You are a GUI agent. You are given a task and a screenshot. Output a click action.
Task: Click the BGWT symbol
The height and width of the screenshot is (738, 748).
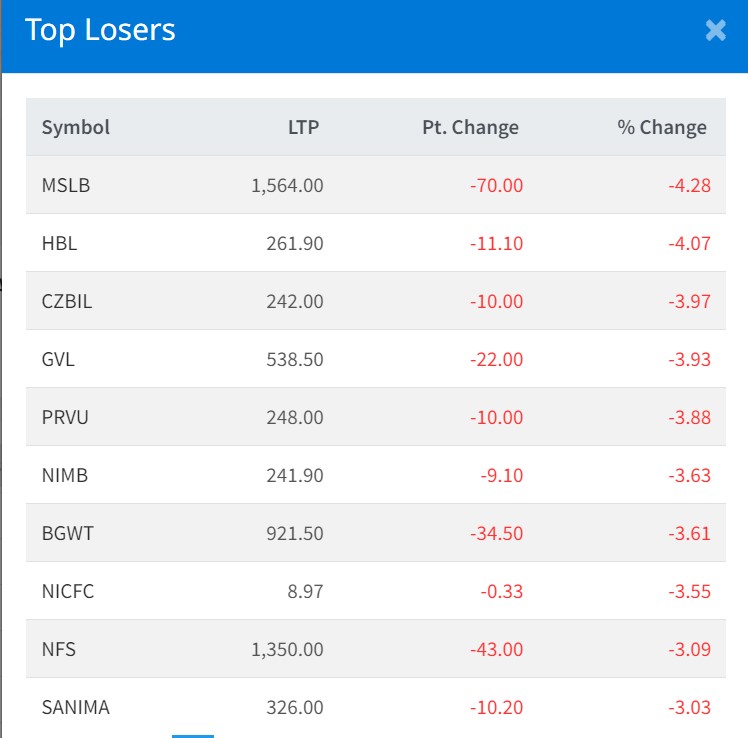(67, 533)
